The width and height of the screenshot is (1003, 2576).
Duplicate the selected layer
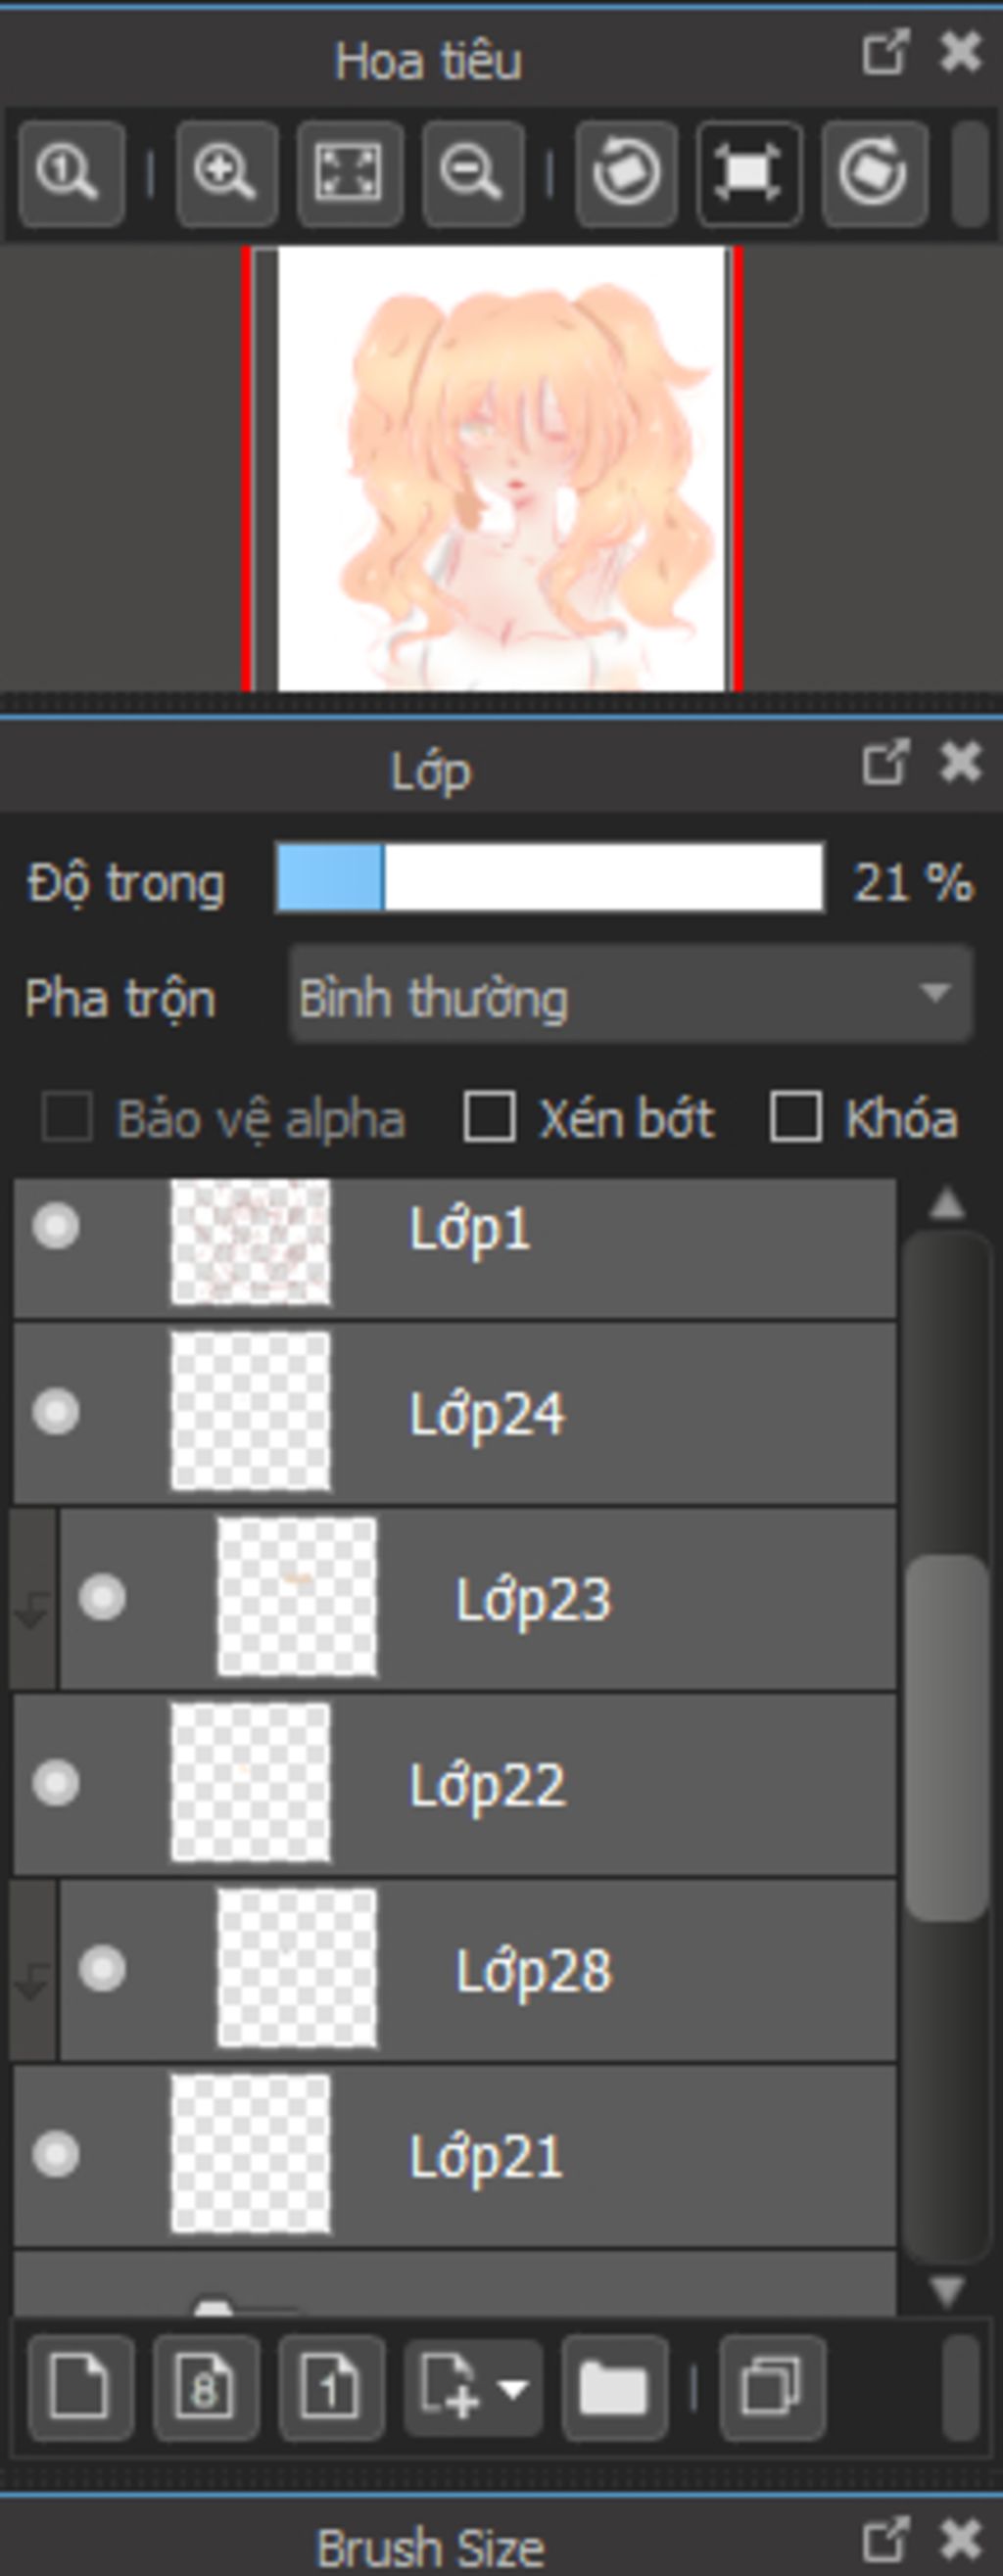tap(772, 2389)
